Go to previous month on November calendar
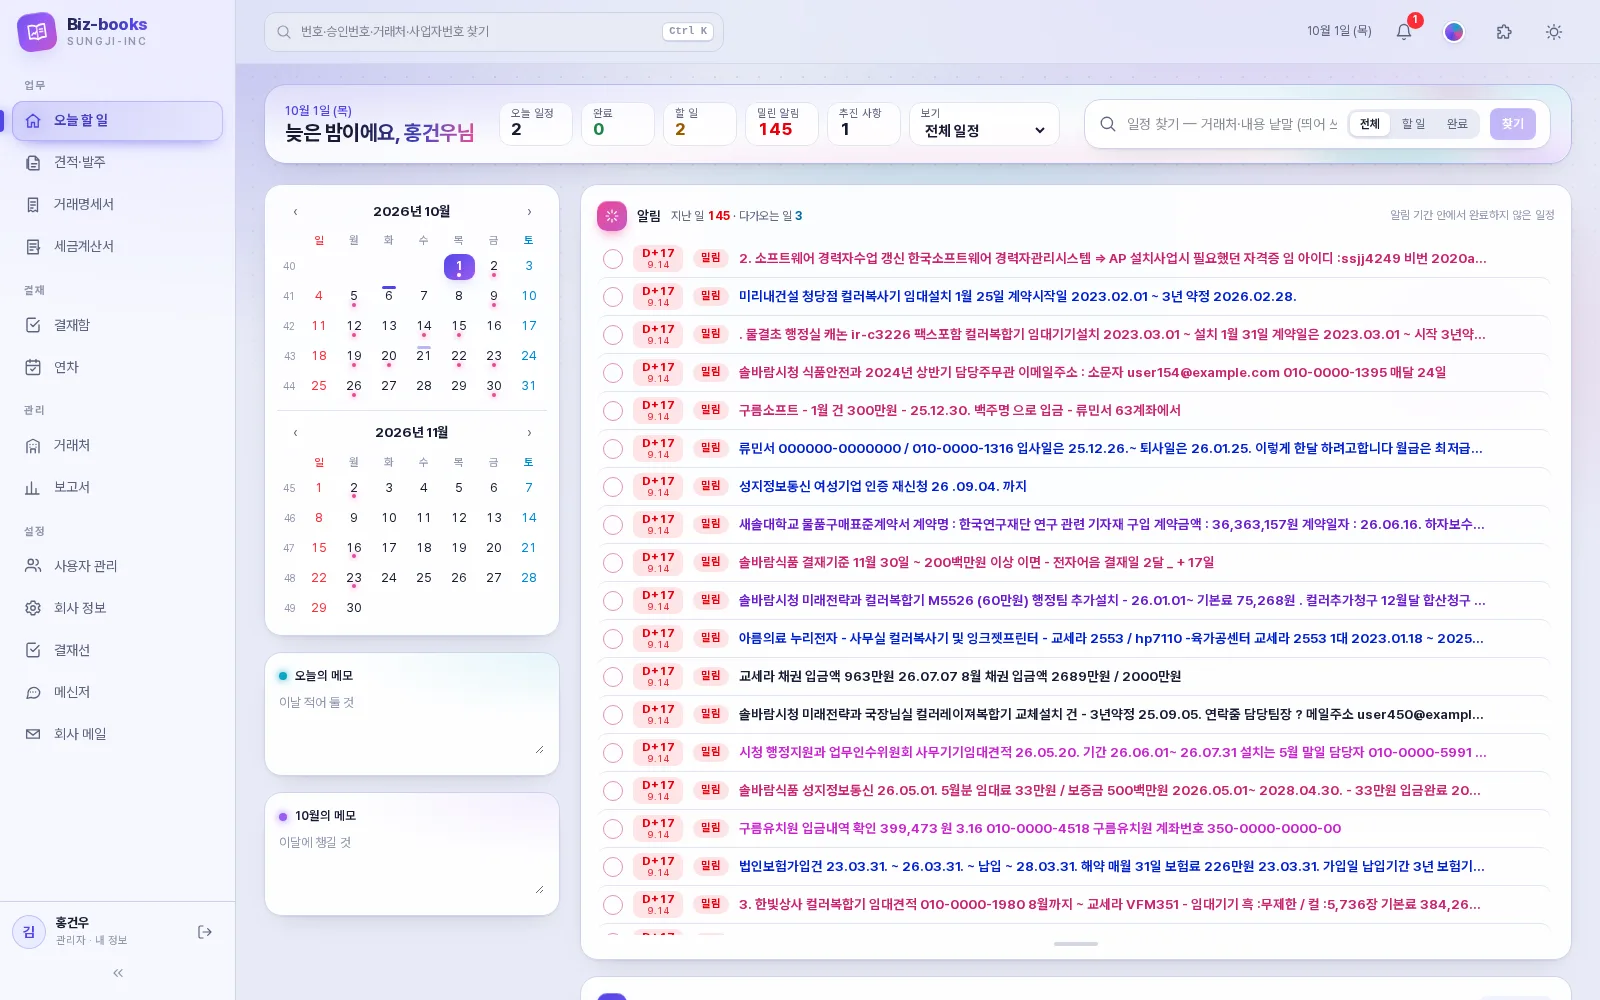Viewport: 1600px width, 1000px height. point(295,433)
